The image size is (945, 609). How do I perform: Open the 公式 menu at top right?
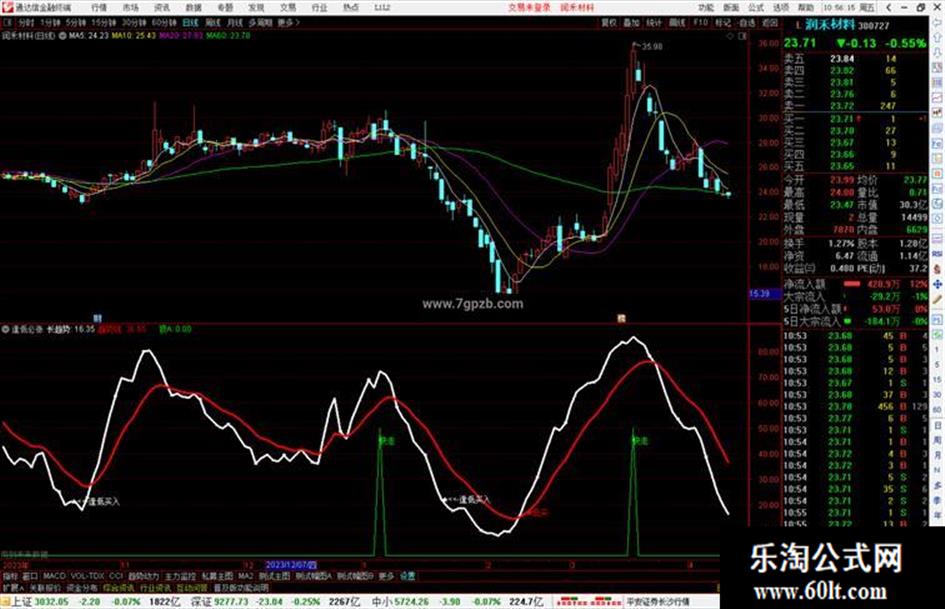tap(756, 7)
